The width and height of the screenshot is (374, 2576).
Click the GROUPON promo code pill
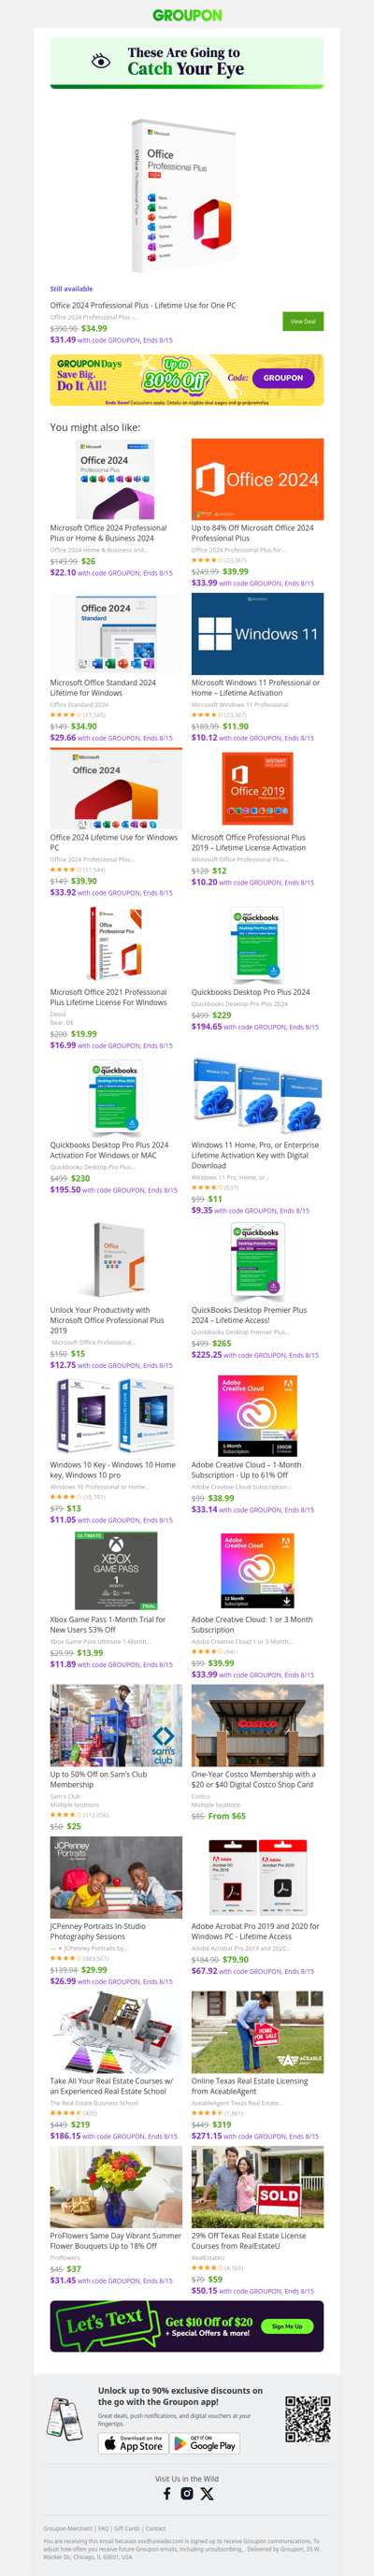(x=283, y=378)
